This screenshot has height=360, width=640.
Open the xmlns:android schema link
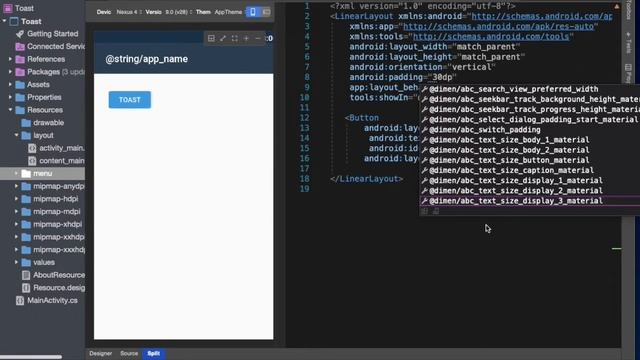point(542,16)
